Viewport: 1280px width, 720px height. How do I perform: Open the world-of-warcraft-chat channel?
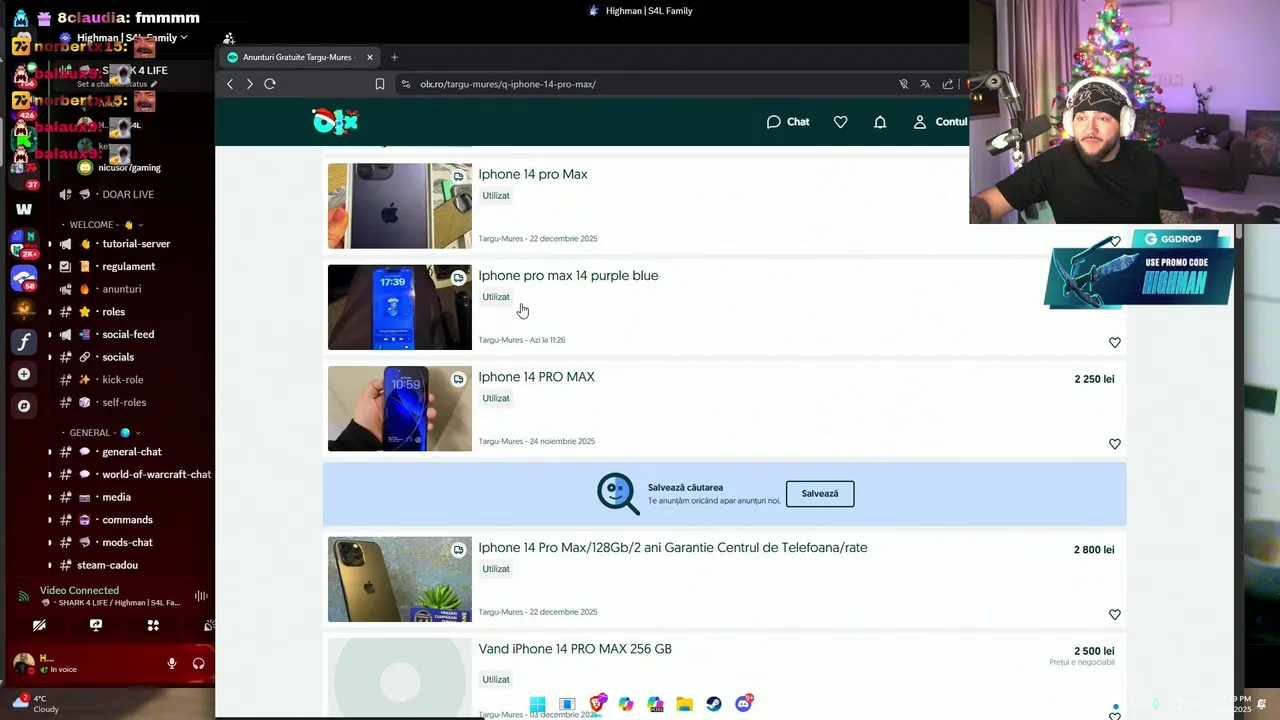(x=156, y=475)
